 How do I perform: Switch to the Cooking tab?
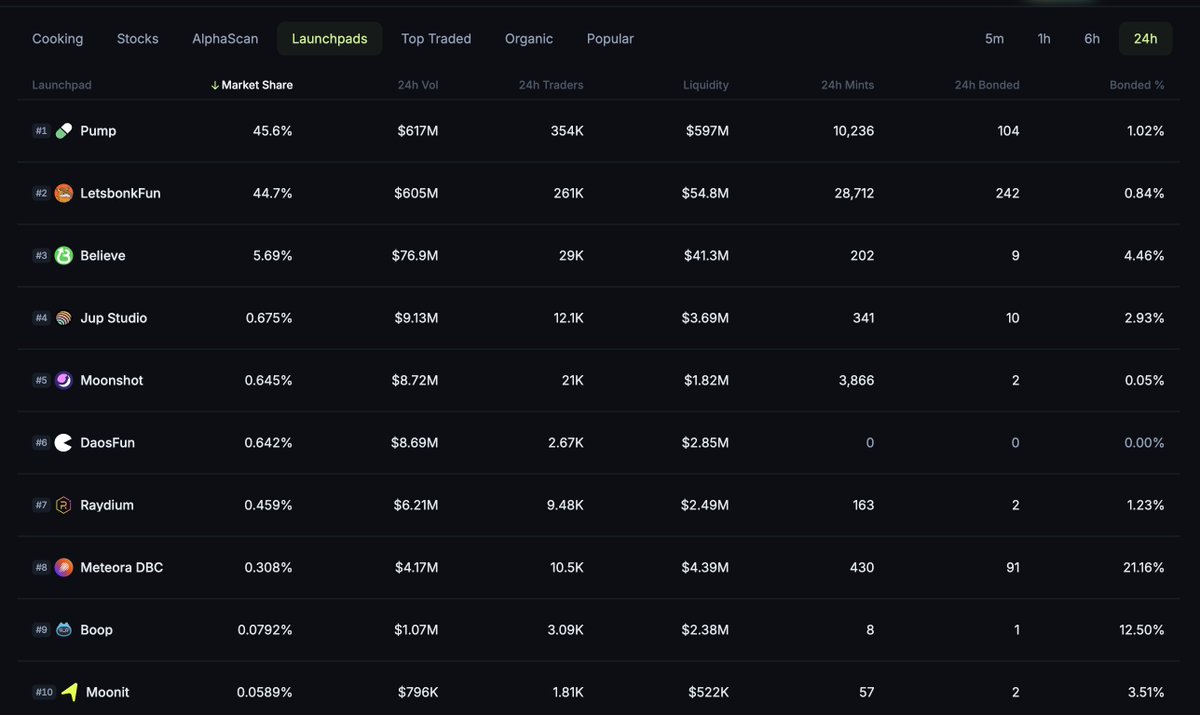(58, 39)
